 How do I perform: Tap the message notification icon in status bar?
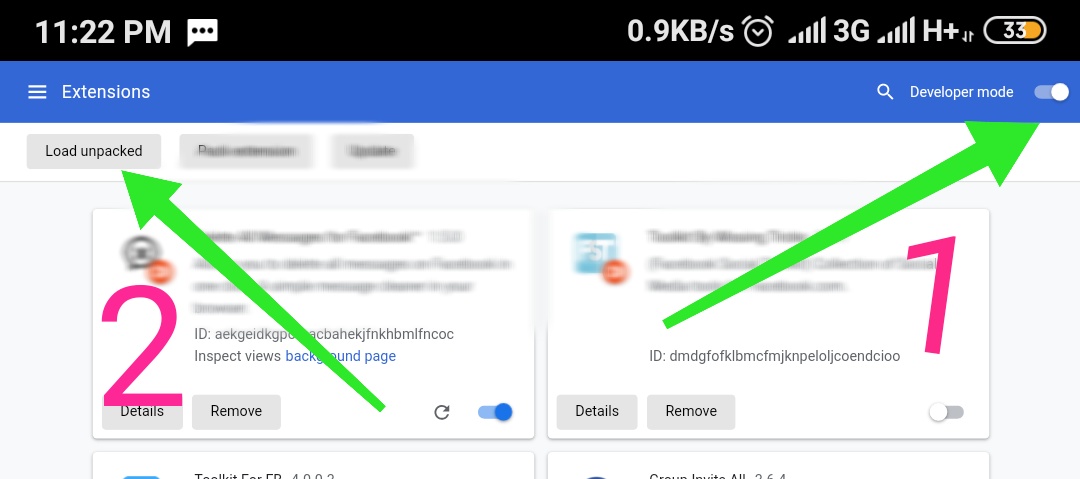tap(203, 32)
